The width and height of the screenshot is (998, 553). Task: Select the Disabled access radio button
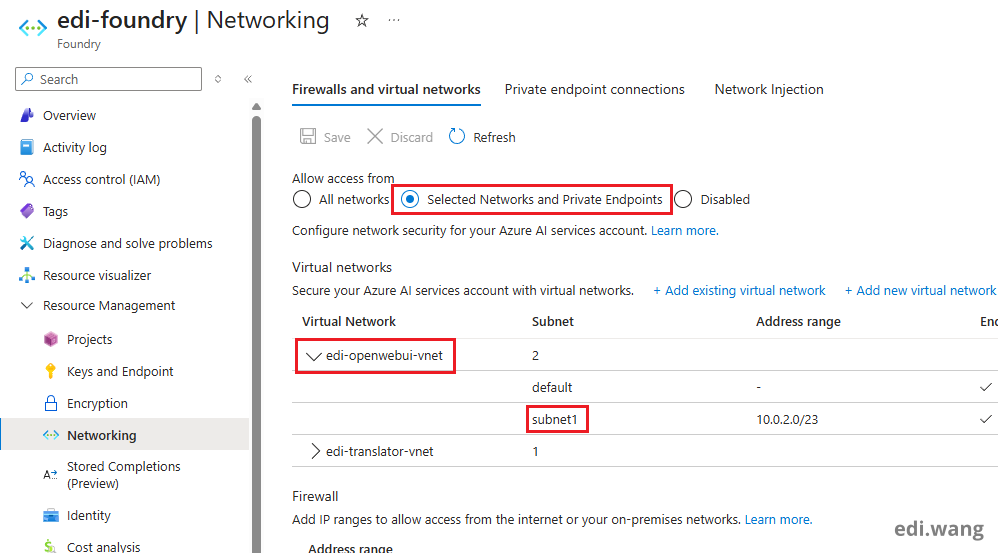pyautogui.click(x=683, y=199)
